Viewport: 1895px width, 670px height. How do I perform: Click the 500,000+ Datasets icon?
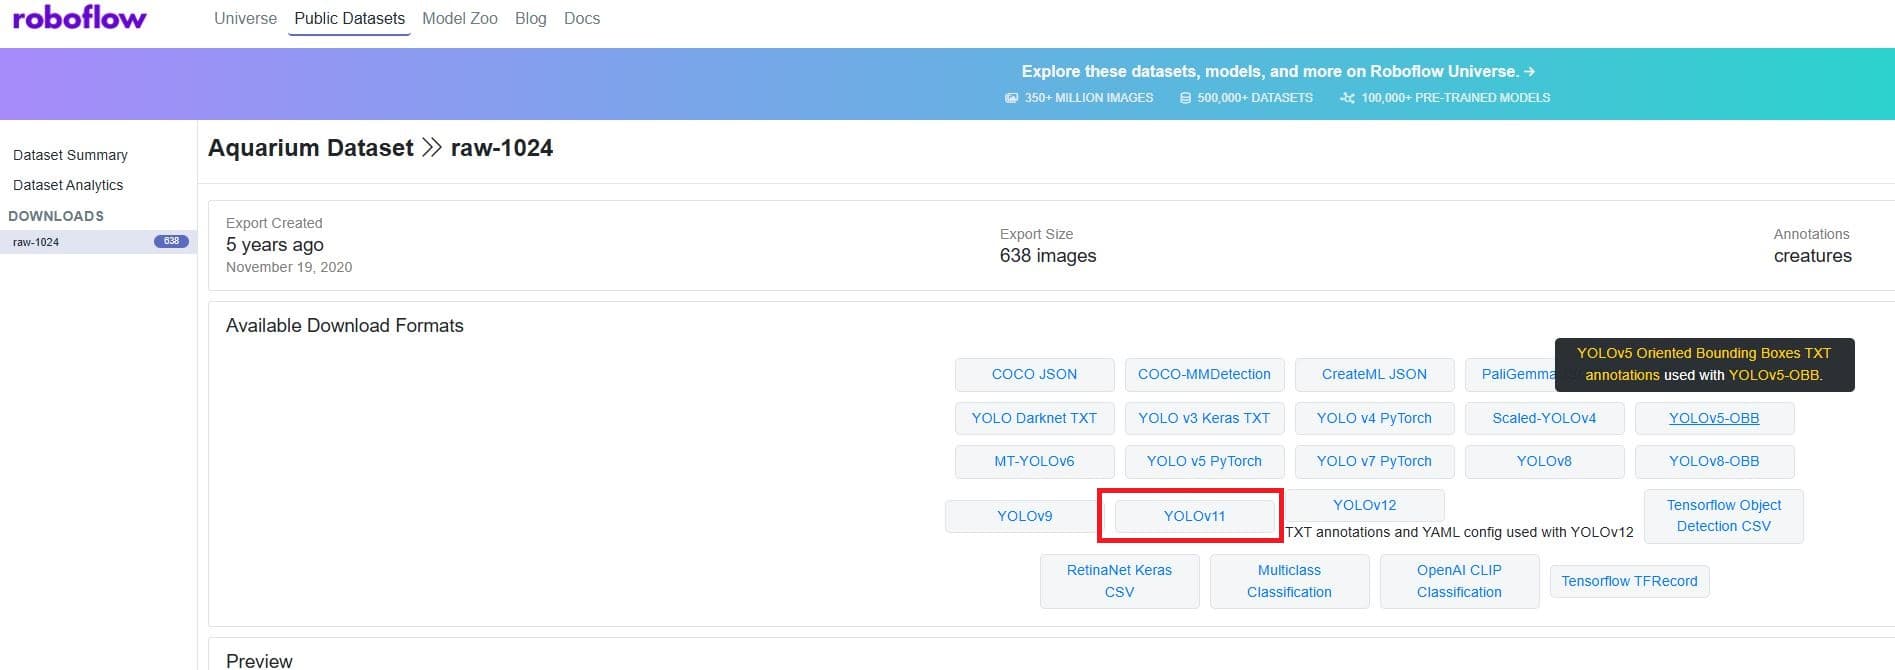(x=1185, y=98)
